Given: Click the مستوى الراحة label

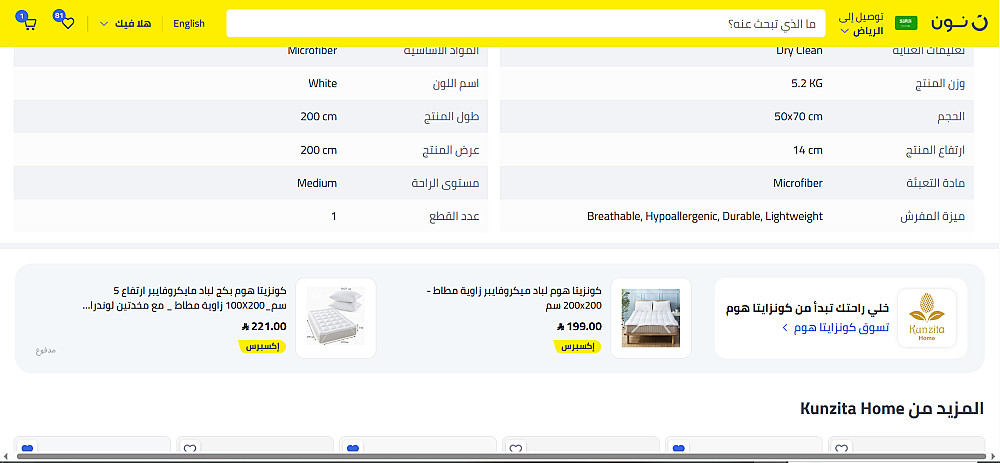Looking at the screenshot, I should point(445,183).
